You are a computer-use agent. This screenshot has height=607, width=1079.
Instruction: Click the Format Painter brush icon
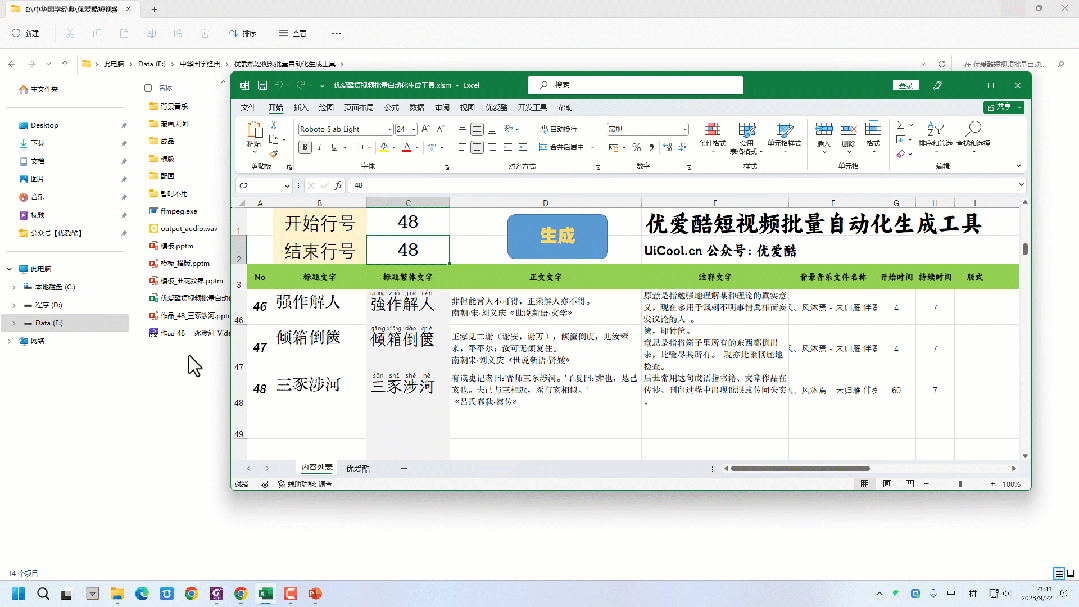(x=274, y=153)
